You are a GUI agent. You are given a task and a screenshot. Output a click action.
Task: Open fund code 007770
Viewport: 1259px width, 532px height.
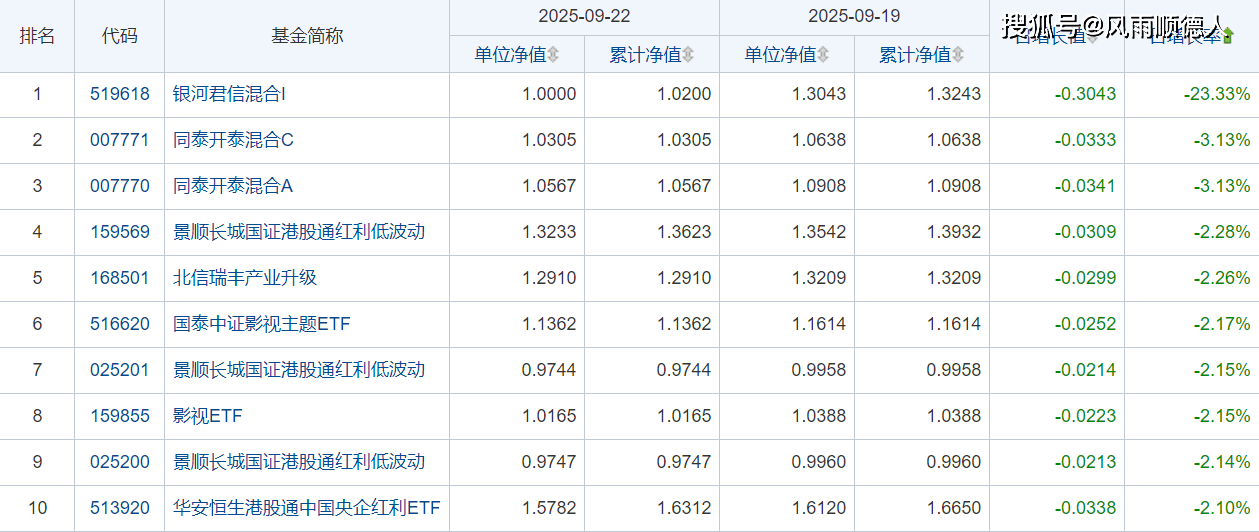pos(119,186)
